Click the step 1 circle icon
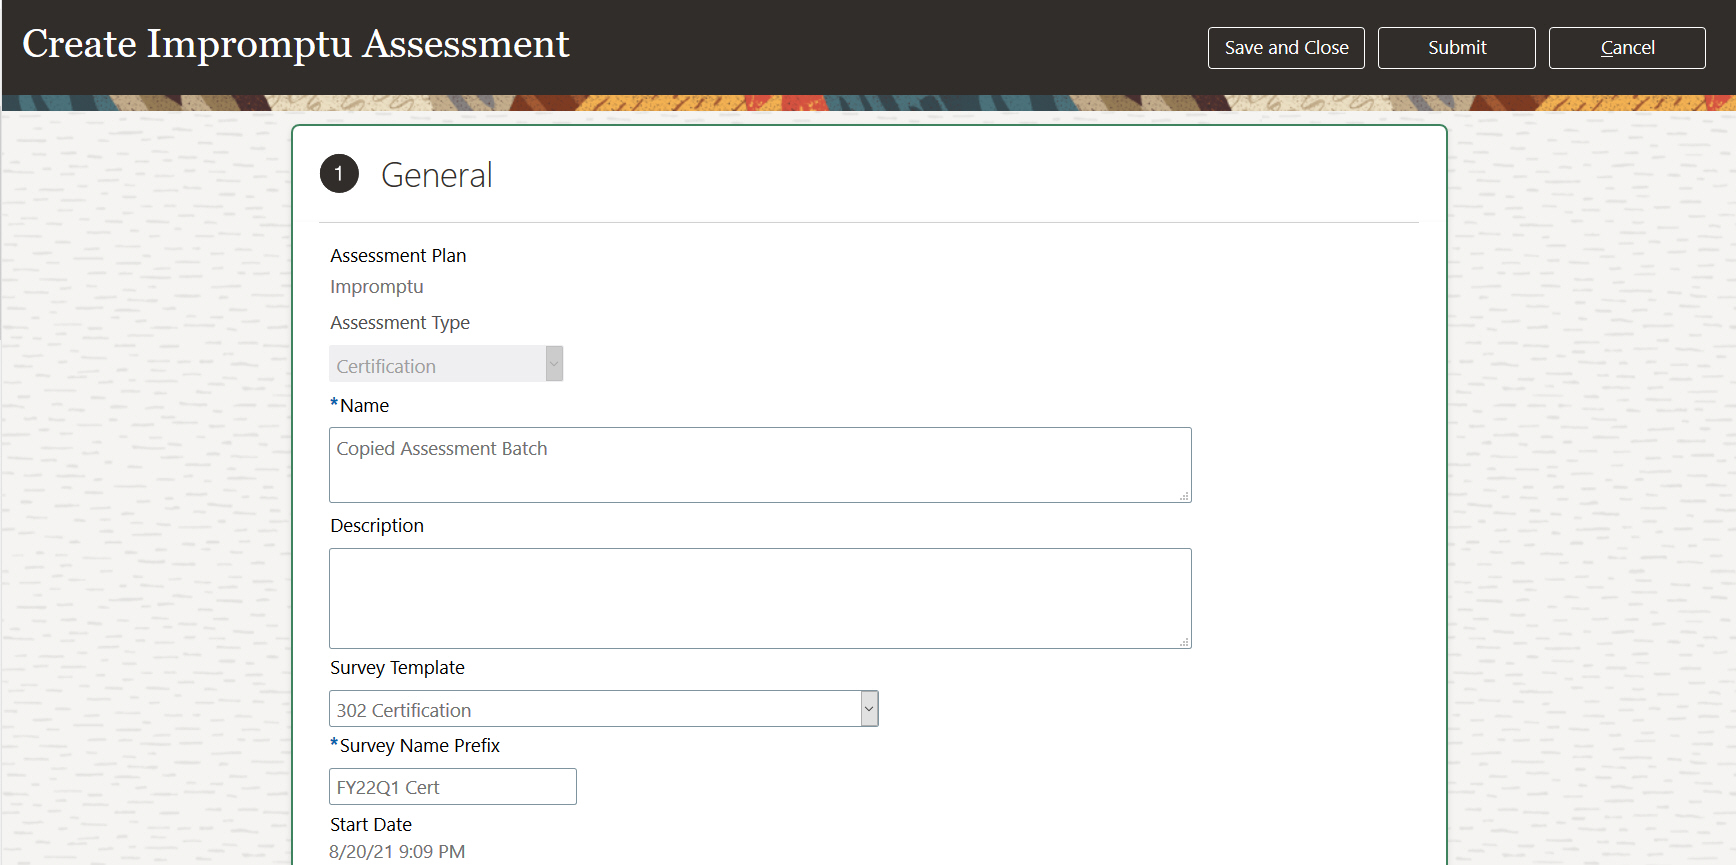The height and width of the screenshot is (865, 1736). click(339, 174)
